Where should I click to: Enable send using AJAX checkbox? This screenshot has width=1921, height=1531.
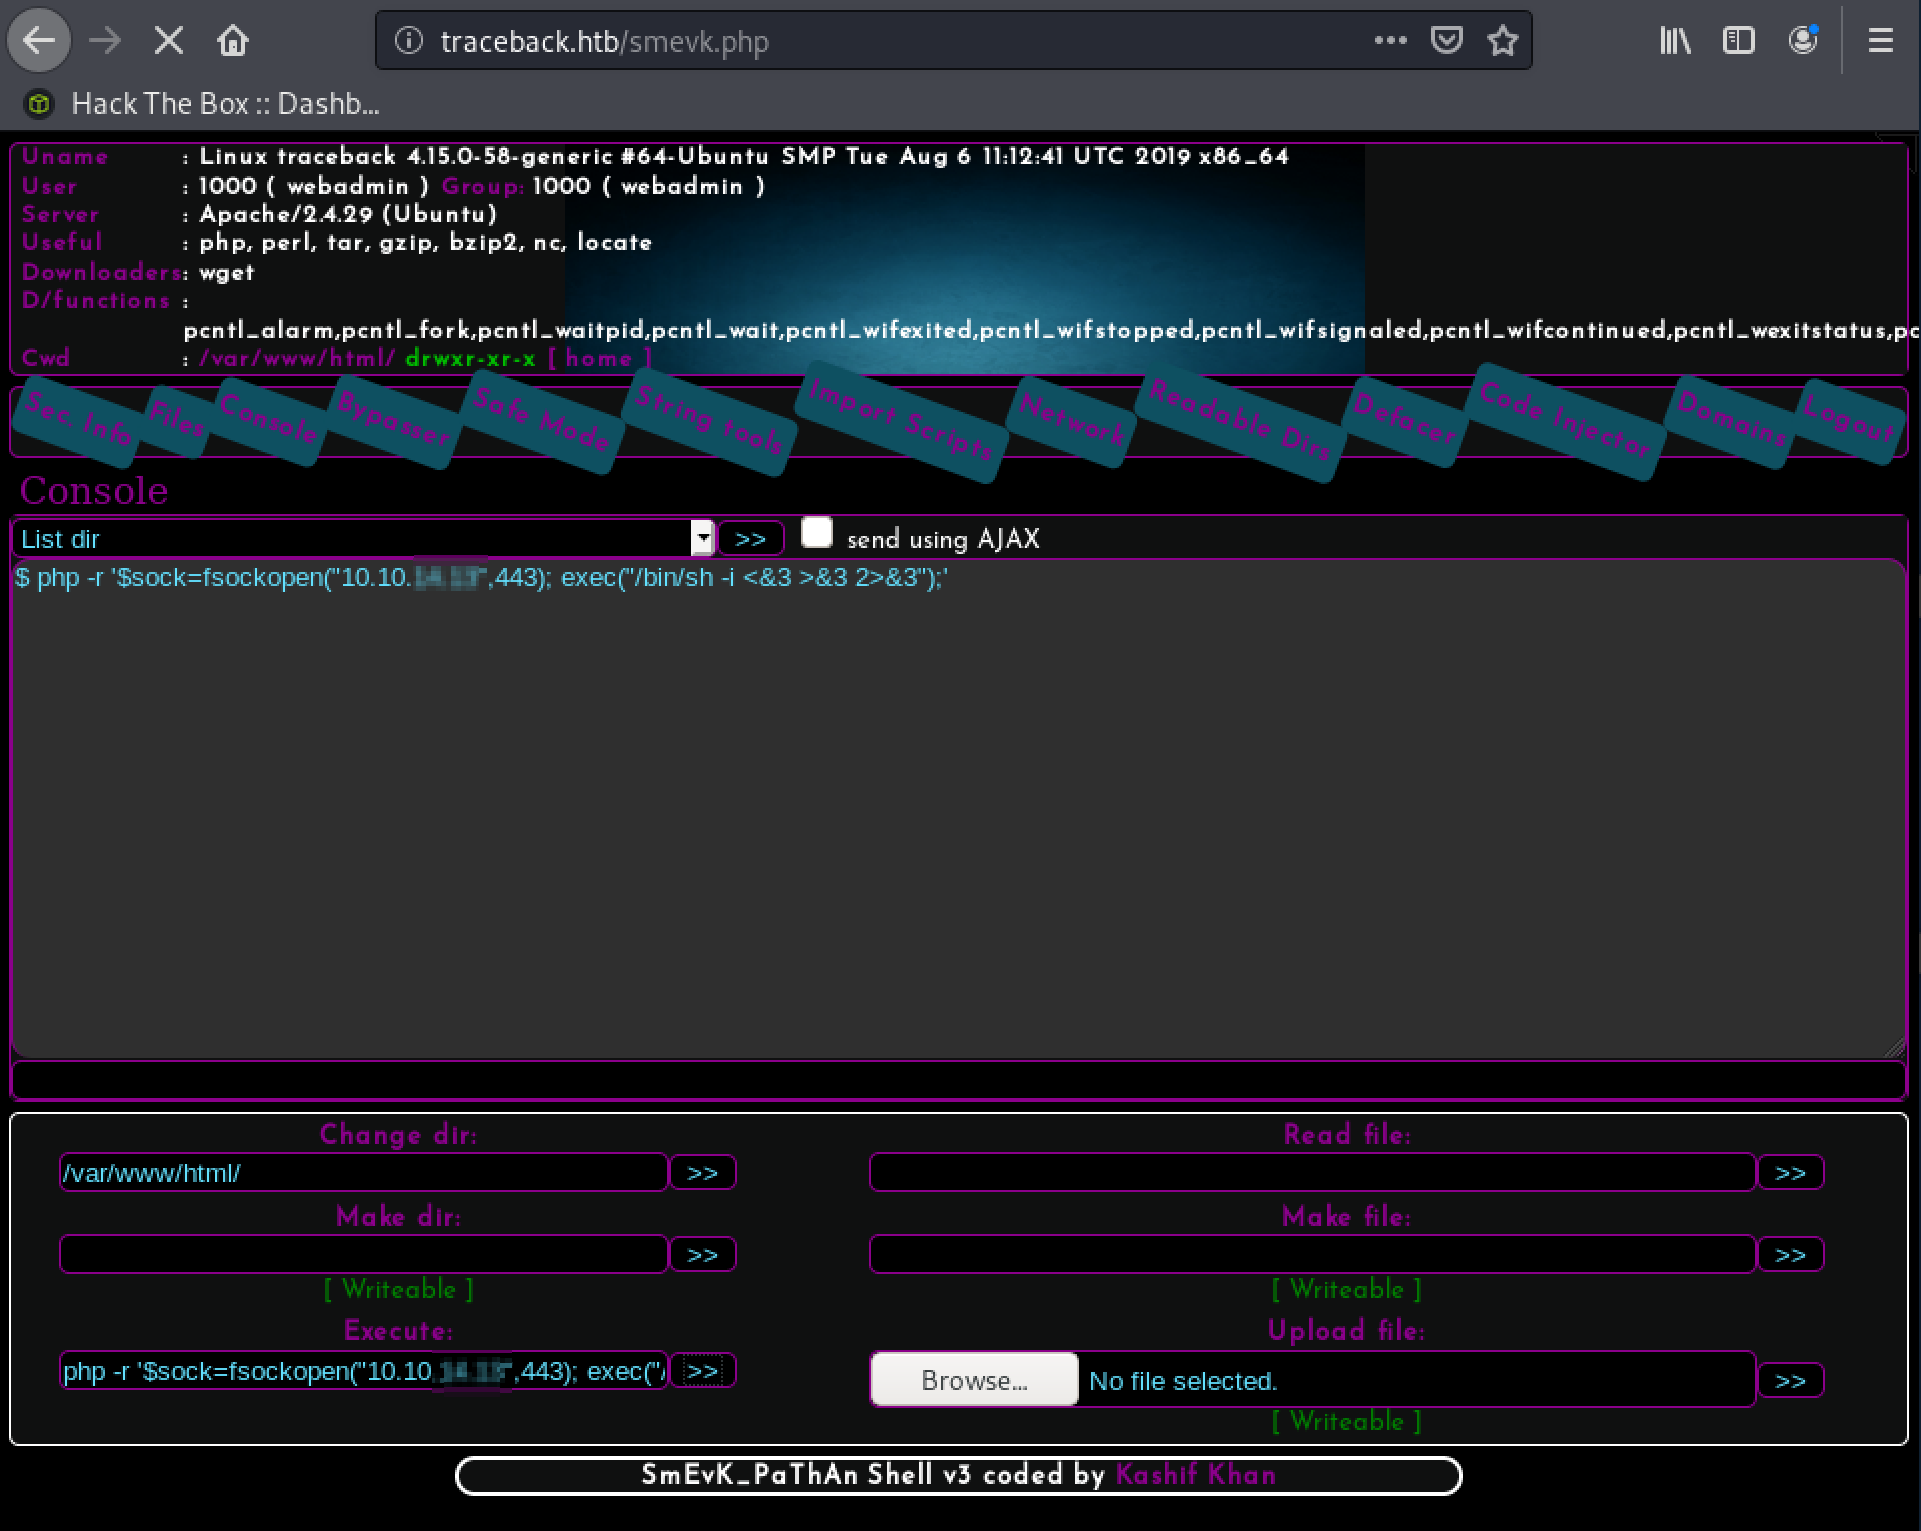pyautogui.click(x=817, y=533)
